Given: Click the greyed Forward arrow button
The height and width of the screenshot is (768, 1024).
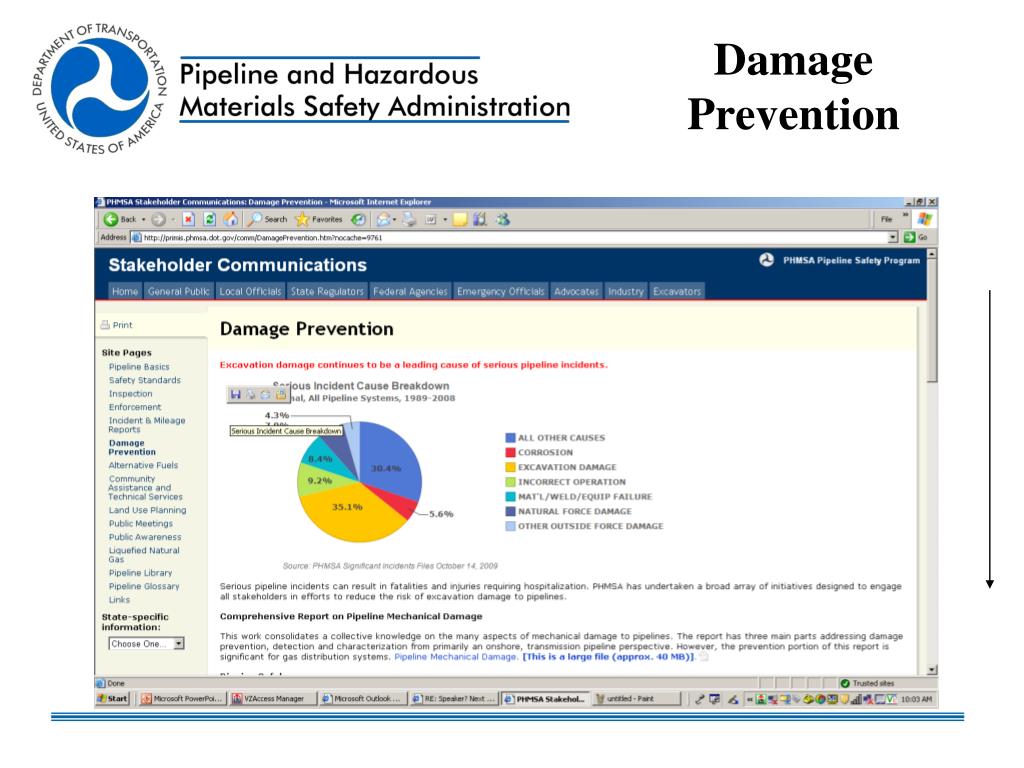Looking at the screenshot, I should coord(158,219).
